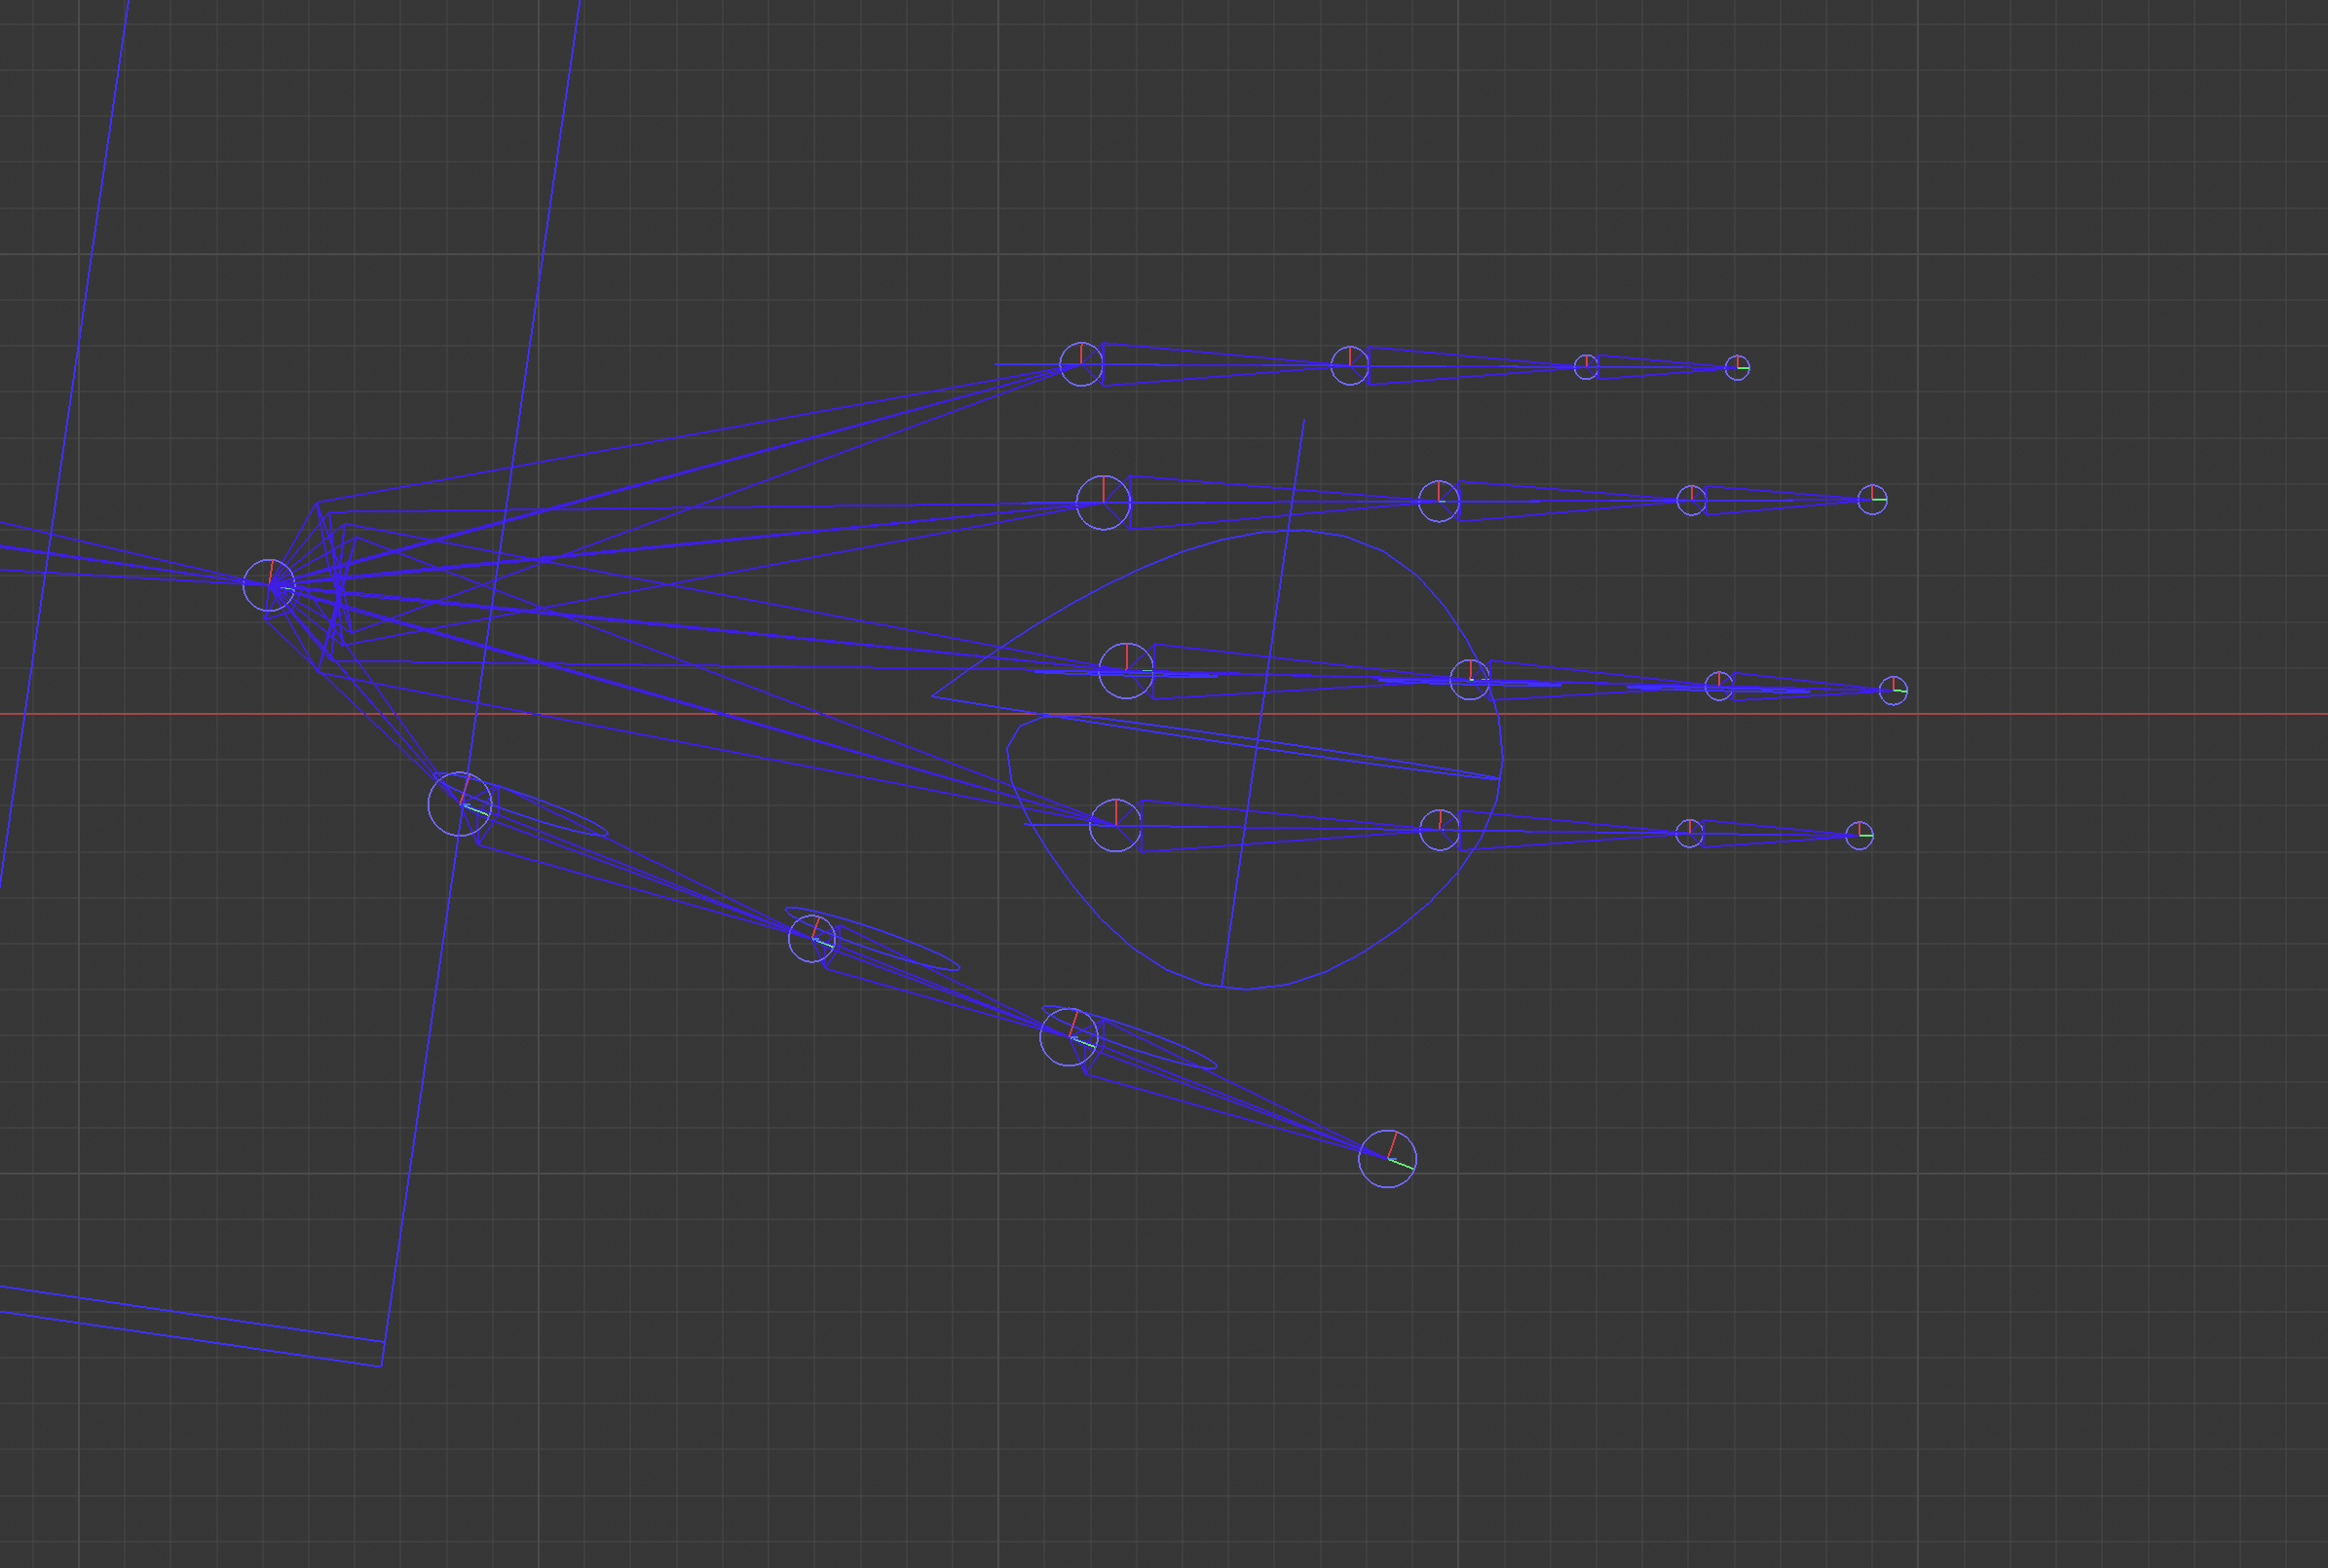The image size is (2328, 1568).
Task: Select the bottom straight finger's tip joint
Action: coord(1859,836)
